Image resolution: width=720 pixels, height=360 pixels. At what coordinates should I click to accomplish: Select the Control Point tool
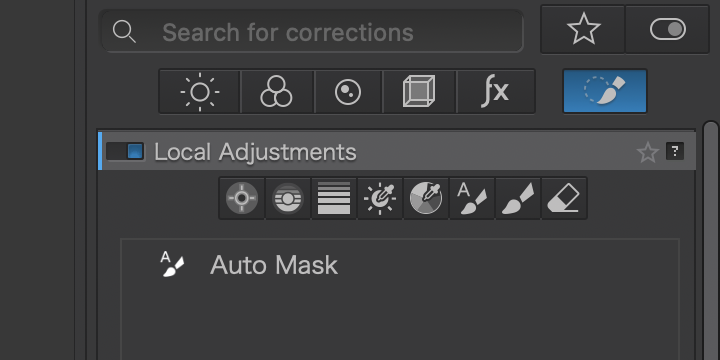(242, 198)
